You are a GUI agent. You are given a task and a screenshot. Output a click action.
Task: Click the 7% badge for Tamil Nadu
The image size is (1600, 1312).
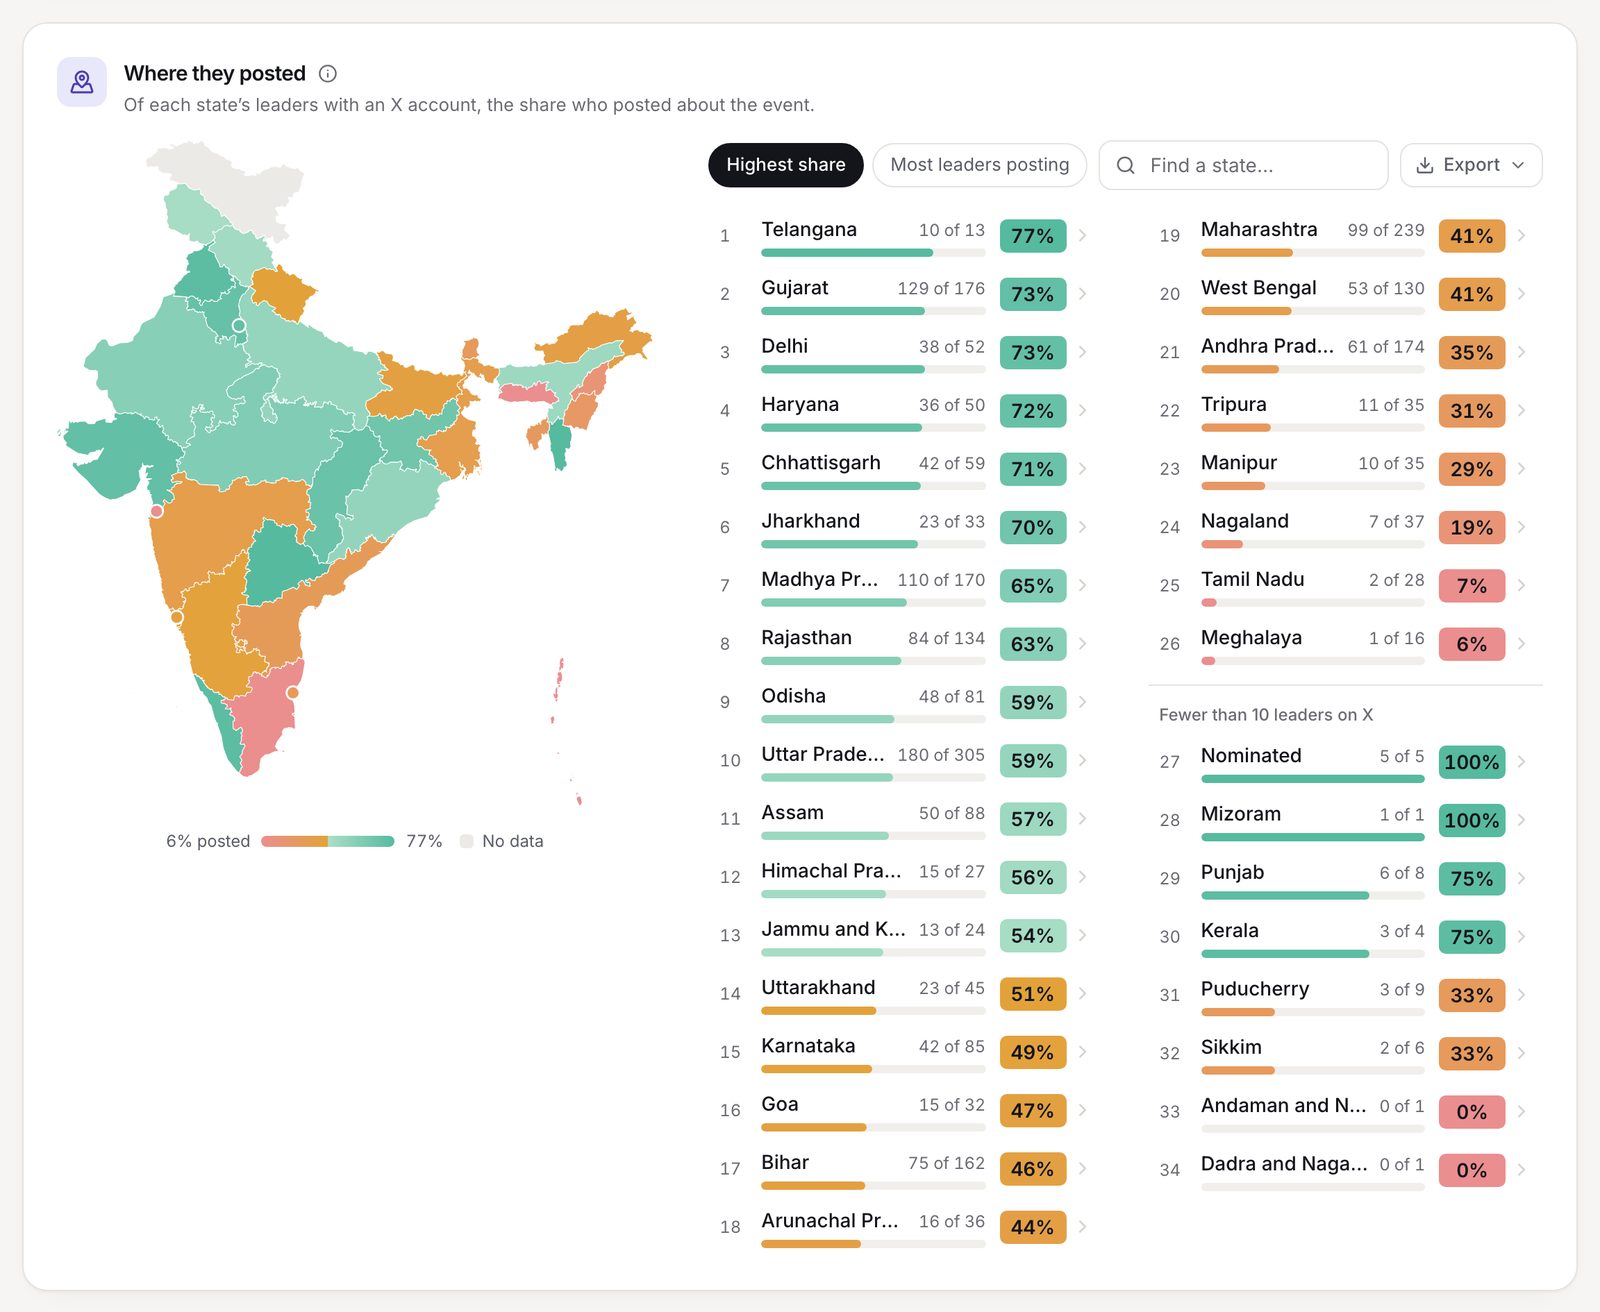tap(1472, 585)
